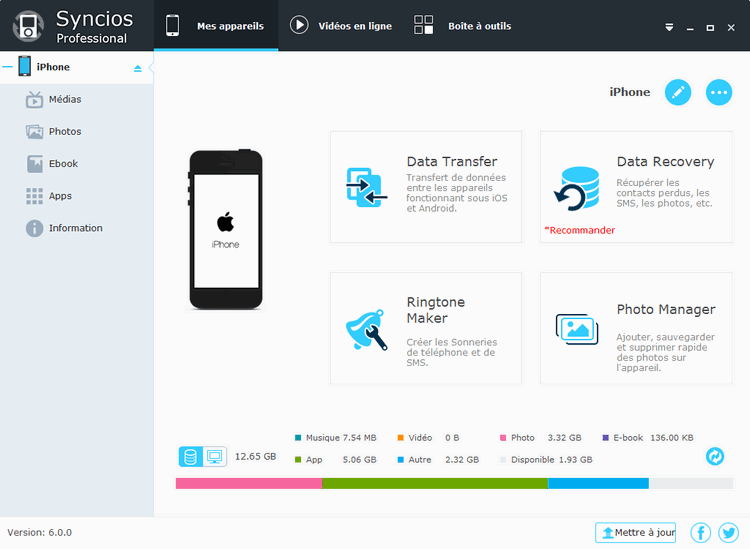Click the iPhone device image
Viewport: 750px width, 549px height.
[225, 230]
